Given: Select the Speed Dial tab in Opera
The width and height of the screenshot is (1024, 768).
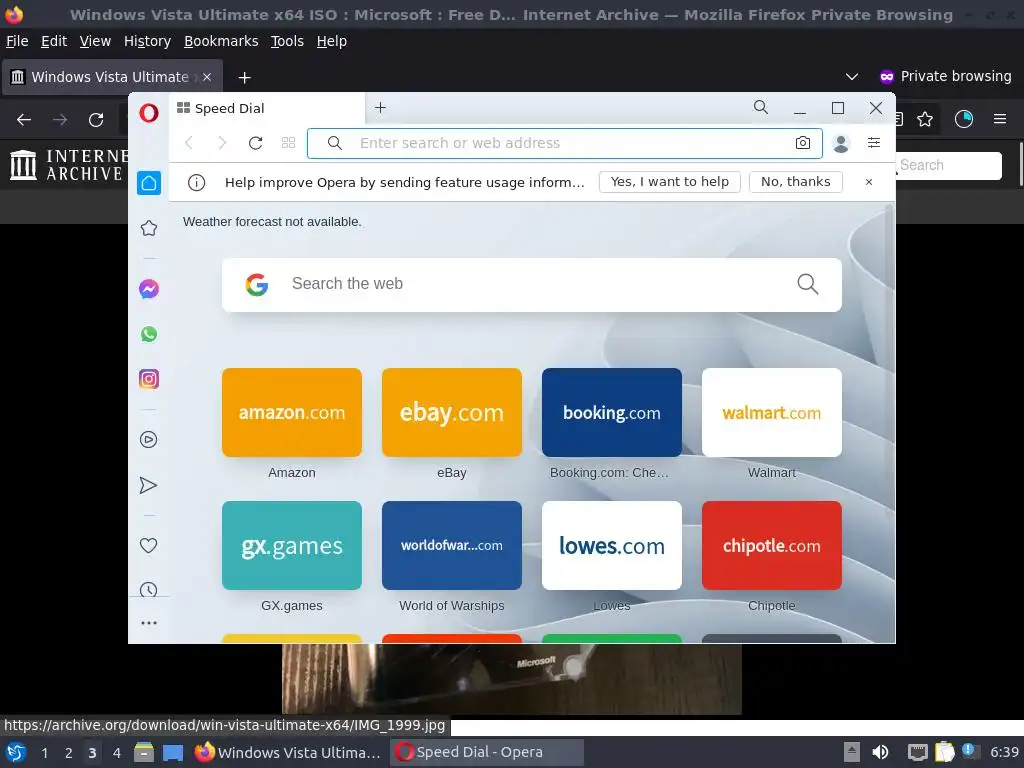Looking at the screenshot, I should coord(267,108).
